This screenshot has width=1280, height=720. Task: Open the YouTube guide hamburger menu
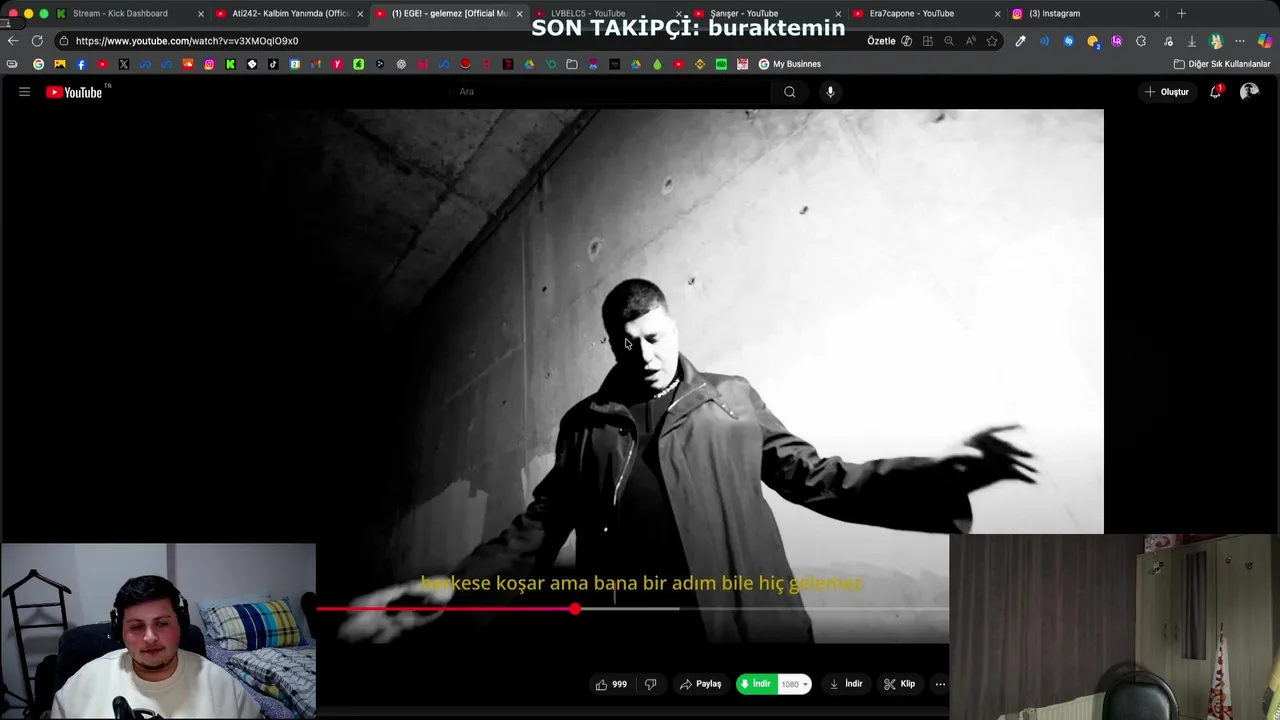click(x=24, y=92)
